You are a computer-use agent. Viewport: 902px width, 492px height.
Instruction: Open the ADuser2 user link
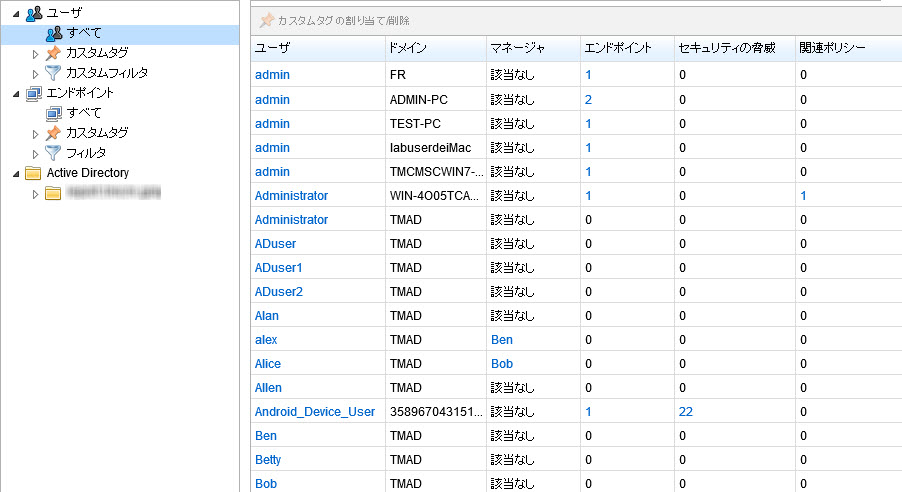point(279,292)
